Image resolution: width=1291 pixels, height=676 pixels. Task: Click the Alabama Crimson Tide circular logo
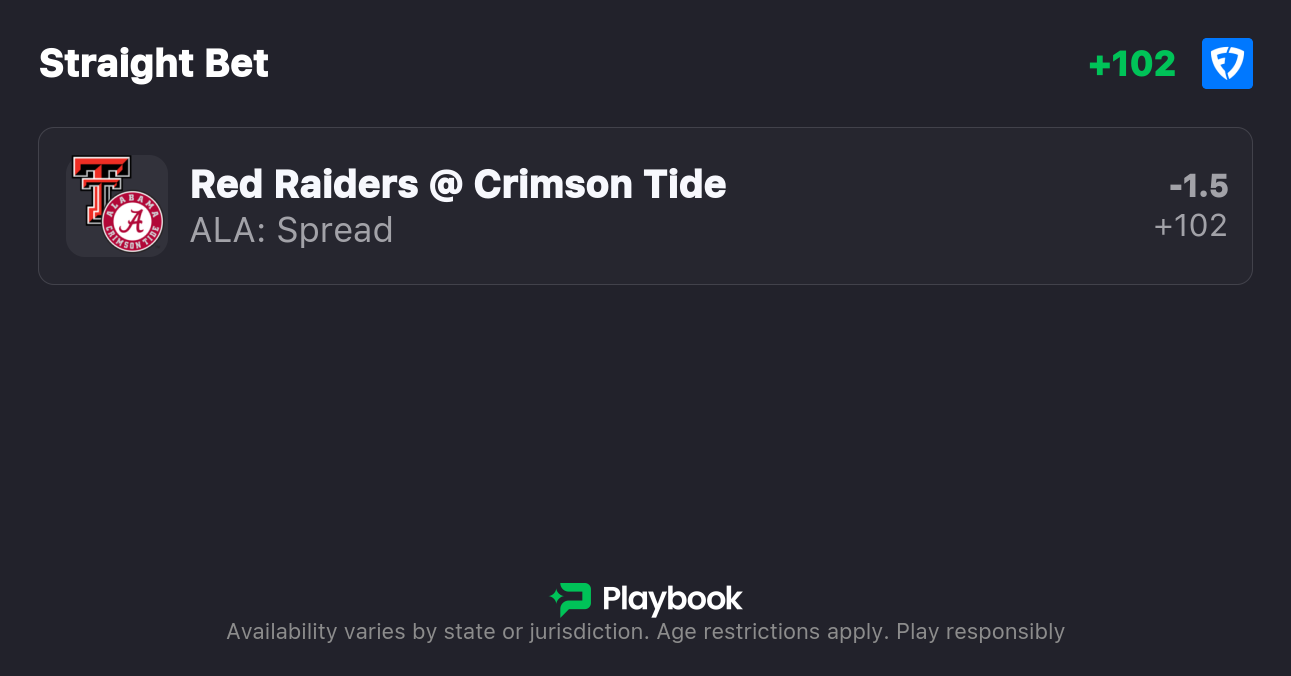click(x=133, y=222)
